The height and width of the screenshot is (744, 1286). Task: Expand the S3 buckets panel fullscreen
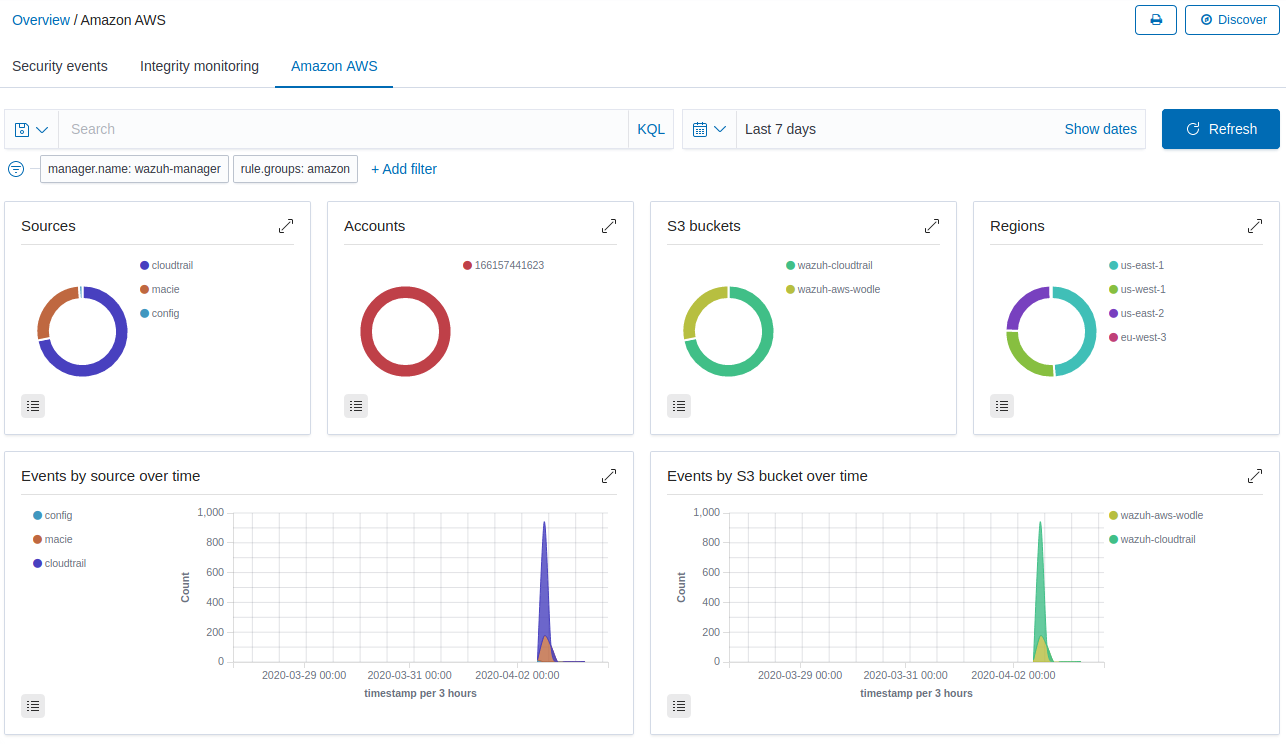[932, 226]
